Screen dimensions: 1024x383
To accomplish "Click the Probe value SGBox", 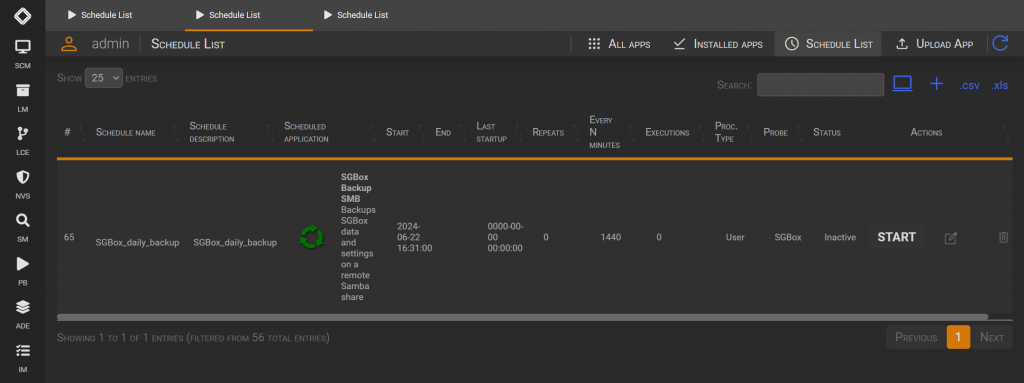I will (788, 237).
